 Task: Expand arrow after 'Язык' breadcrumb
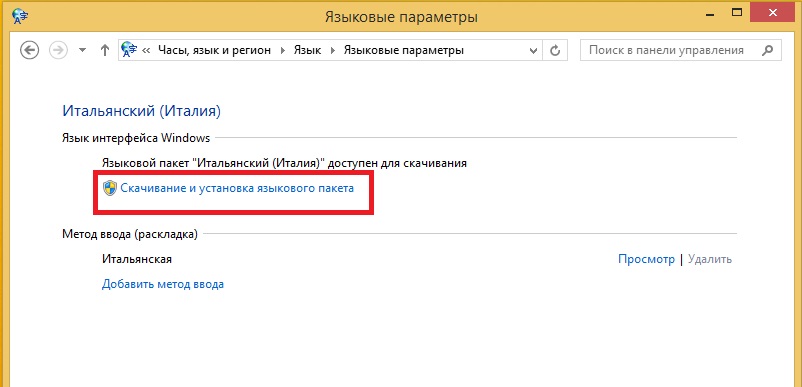[x=333, y=51]
